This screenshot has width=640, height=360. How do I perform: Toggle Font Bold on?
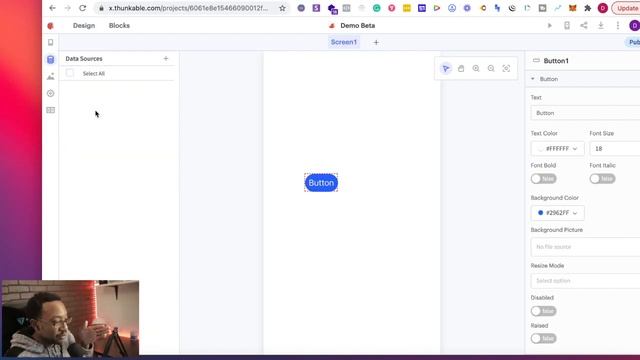click(x=544, y=179)
